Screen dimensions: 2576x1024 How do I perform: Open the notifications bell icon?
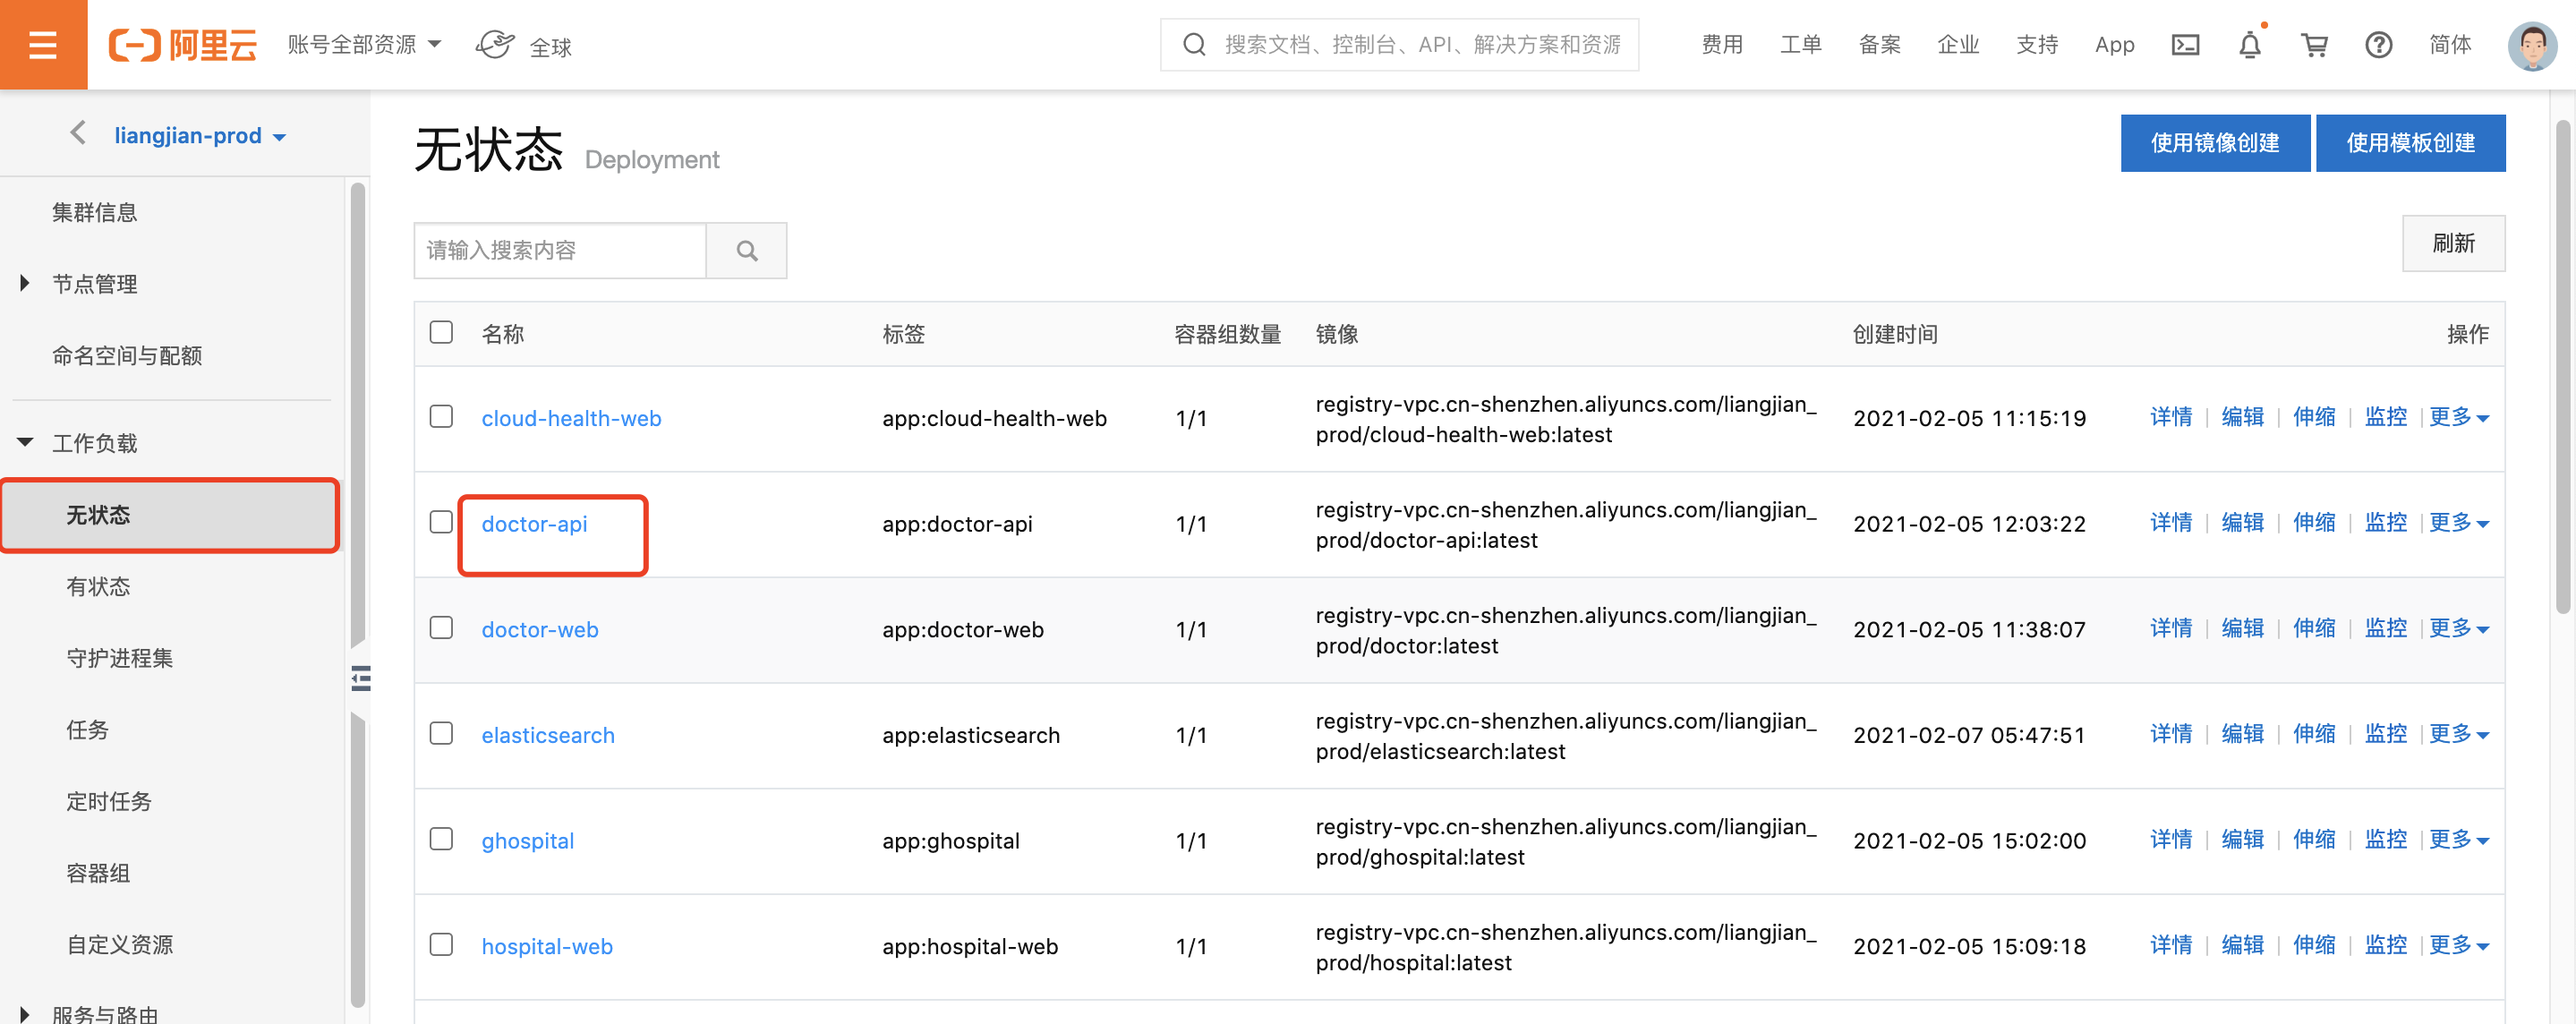[2249, 45]
